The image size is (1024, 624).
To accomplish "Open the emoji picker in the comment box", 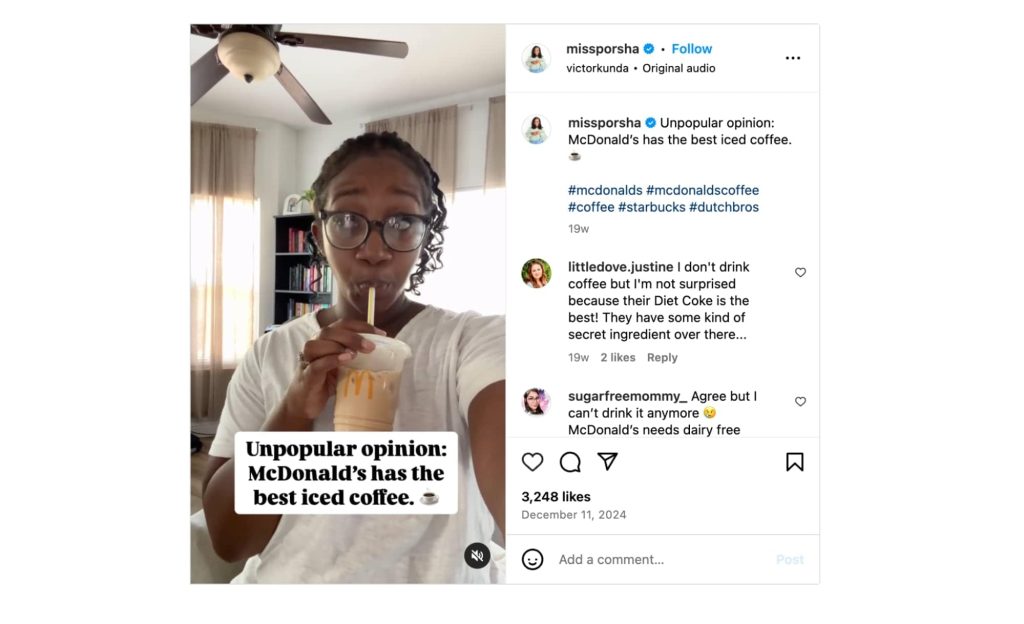I will pos(533,559).
